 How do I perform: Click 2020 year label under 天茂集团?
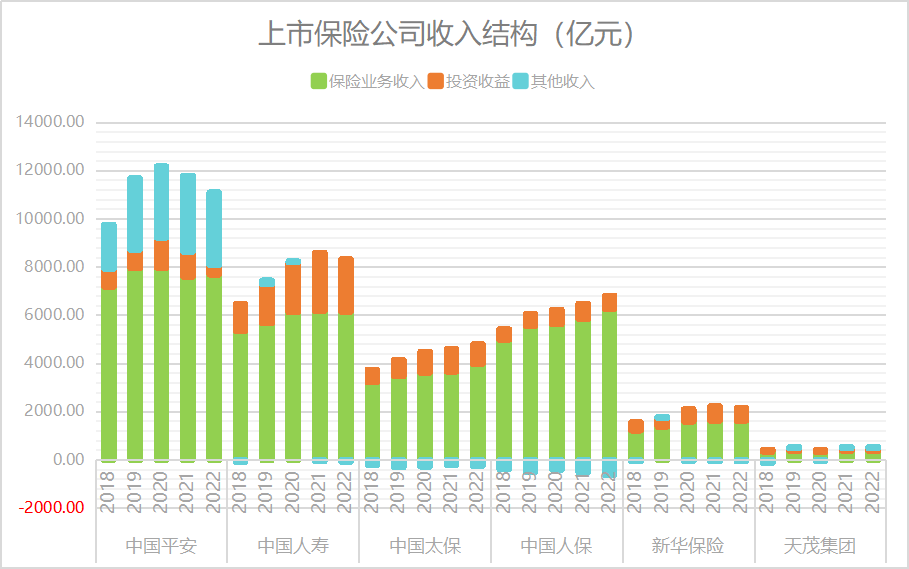pos(819,492)
